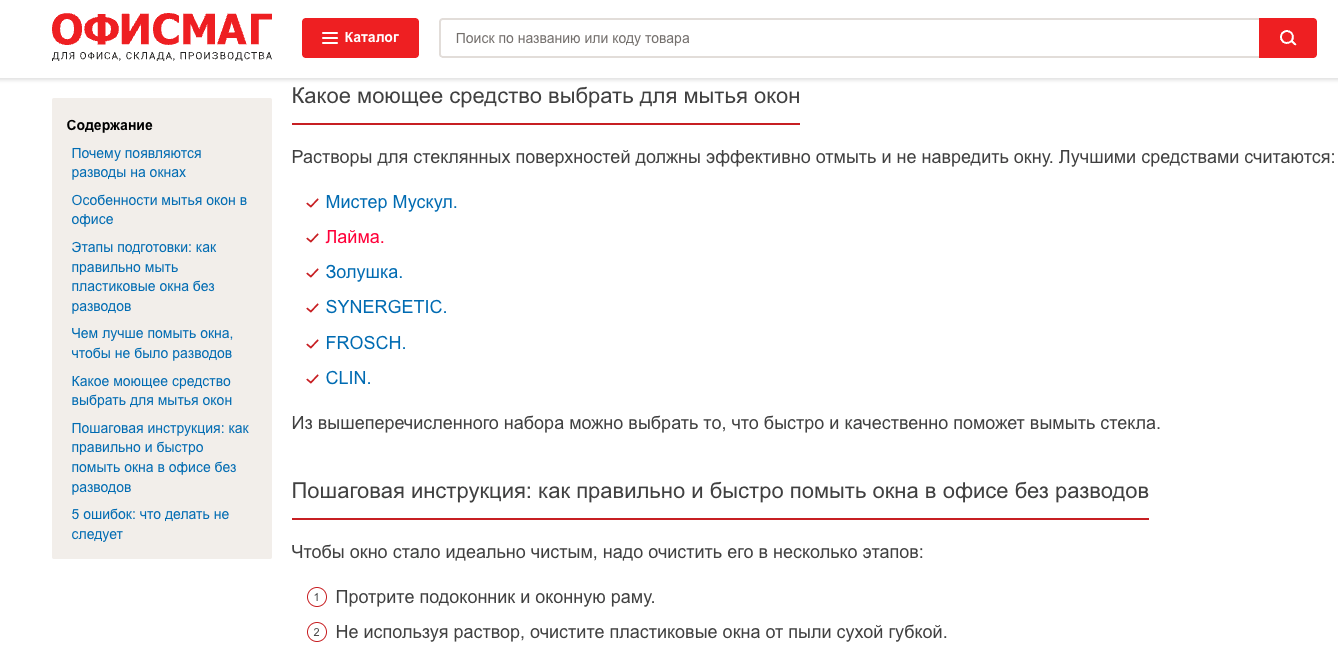The width and height of the screenshot is (1338, 656).
Task: Click the circled number 1 step marker
Action: pyautogui.click(x=317, y=598)
